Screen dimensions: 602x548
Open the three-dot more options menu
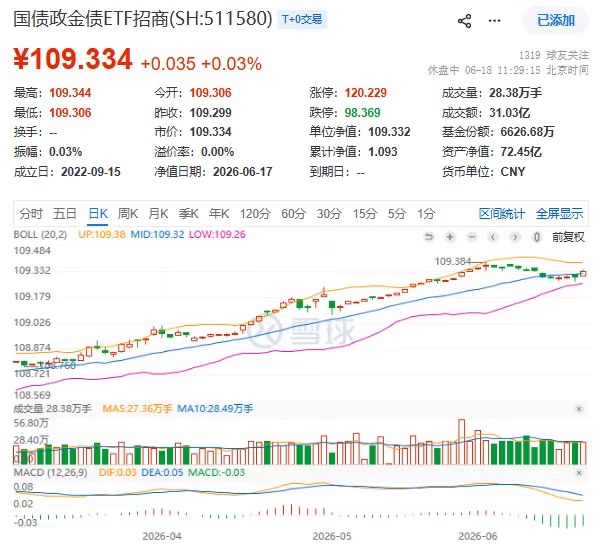click(494, 21)
